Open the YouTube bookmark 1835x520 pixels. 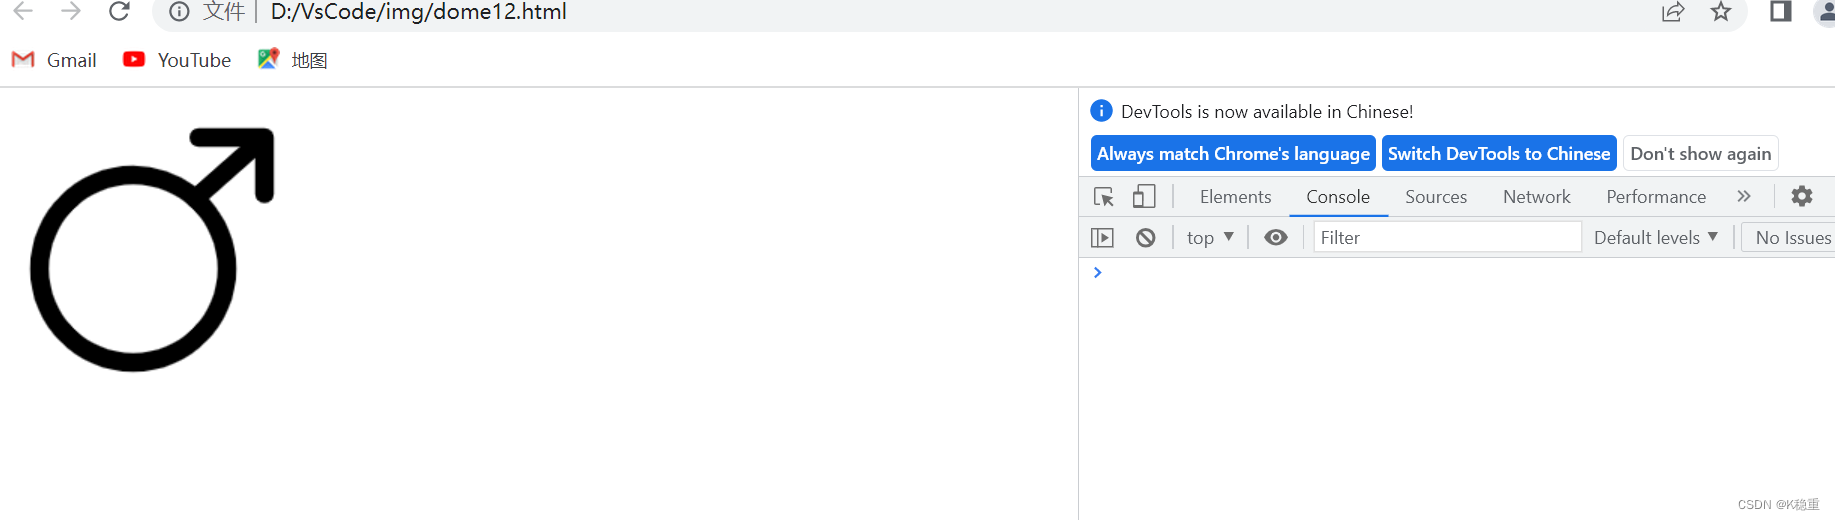point(177,60)
